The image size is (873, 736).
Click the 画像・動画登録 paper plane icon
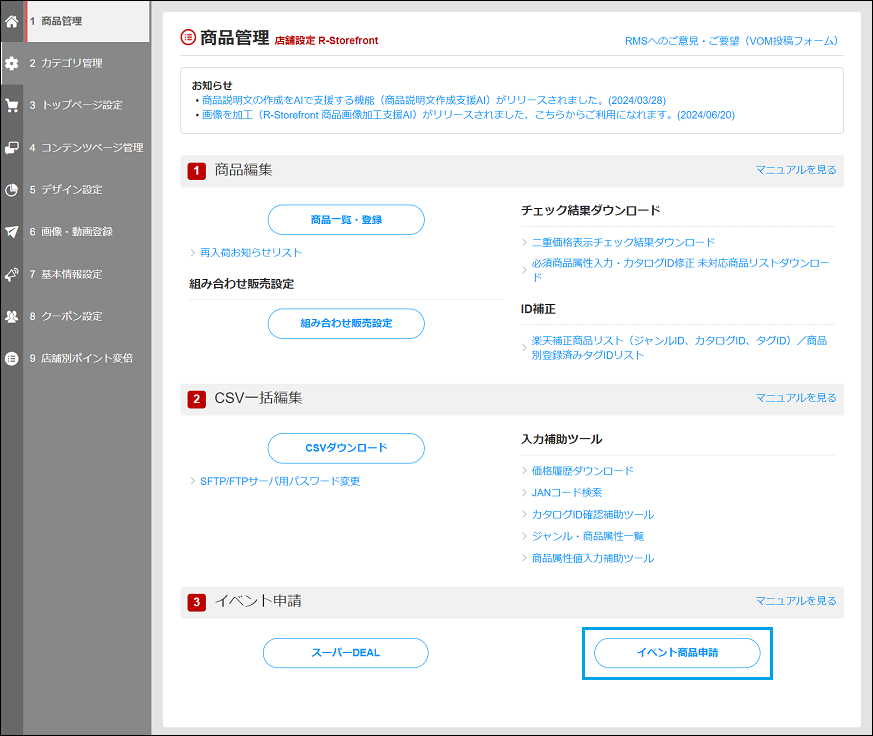coord(12,230)
